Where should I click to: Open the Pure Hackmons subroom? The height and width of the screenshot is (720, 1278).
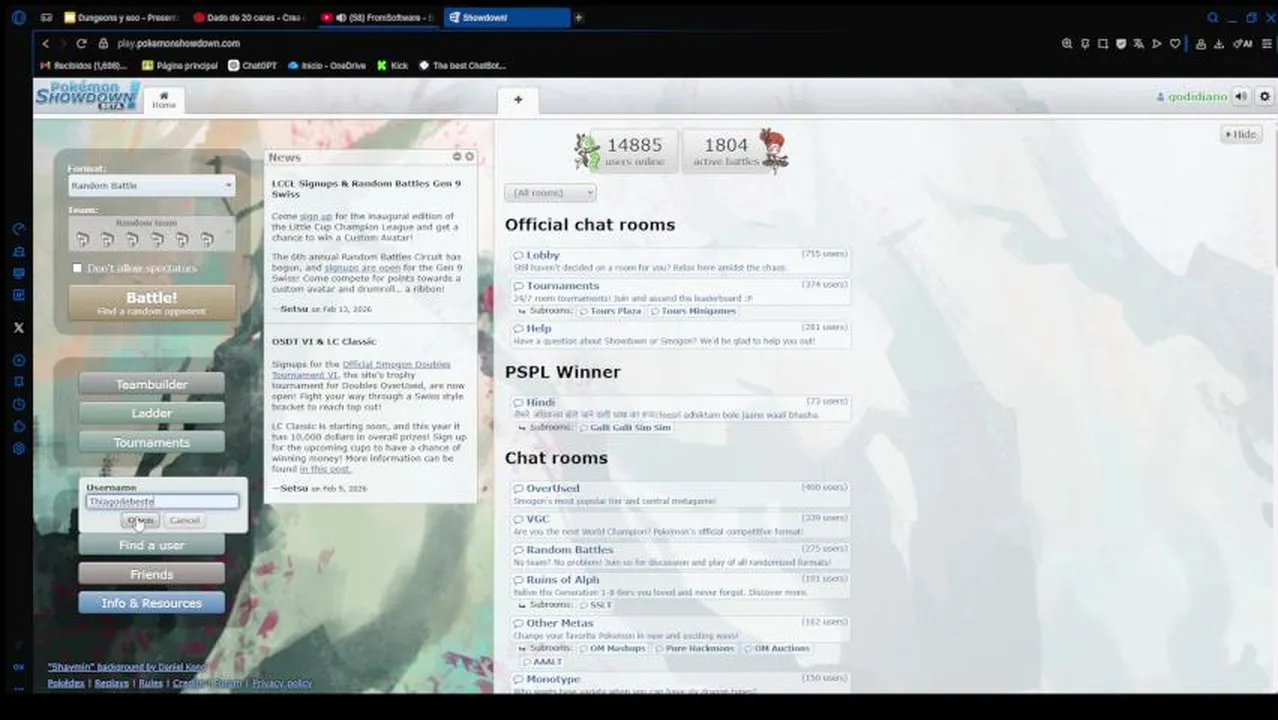coord(693,648)
